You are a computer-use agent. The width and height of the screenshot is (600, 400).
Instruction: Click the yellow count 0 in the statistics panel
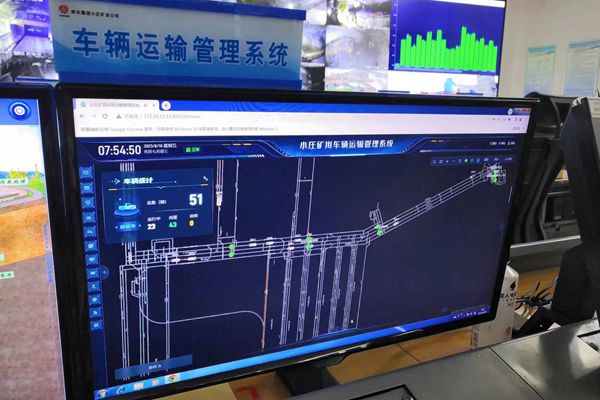click(x=192, y=223)
